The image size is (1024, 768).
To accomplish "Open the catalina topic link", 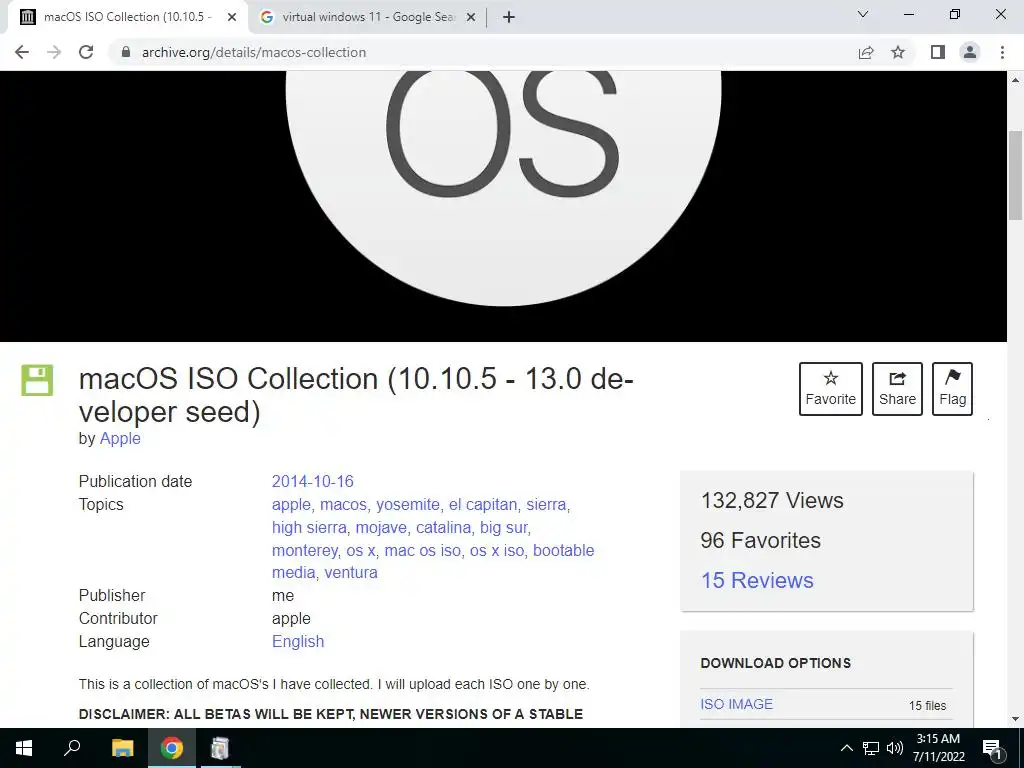I will pyautogui.click(x=443, y=527).
